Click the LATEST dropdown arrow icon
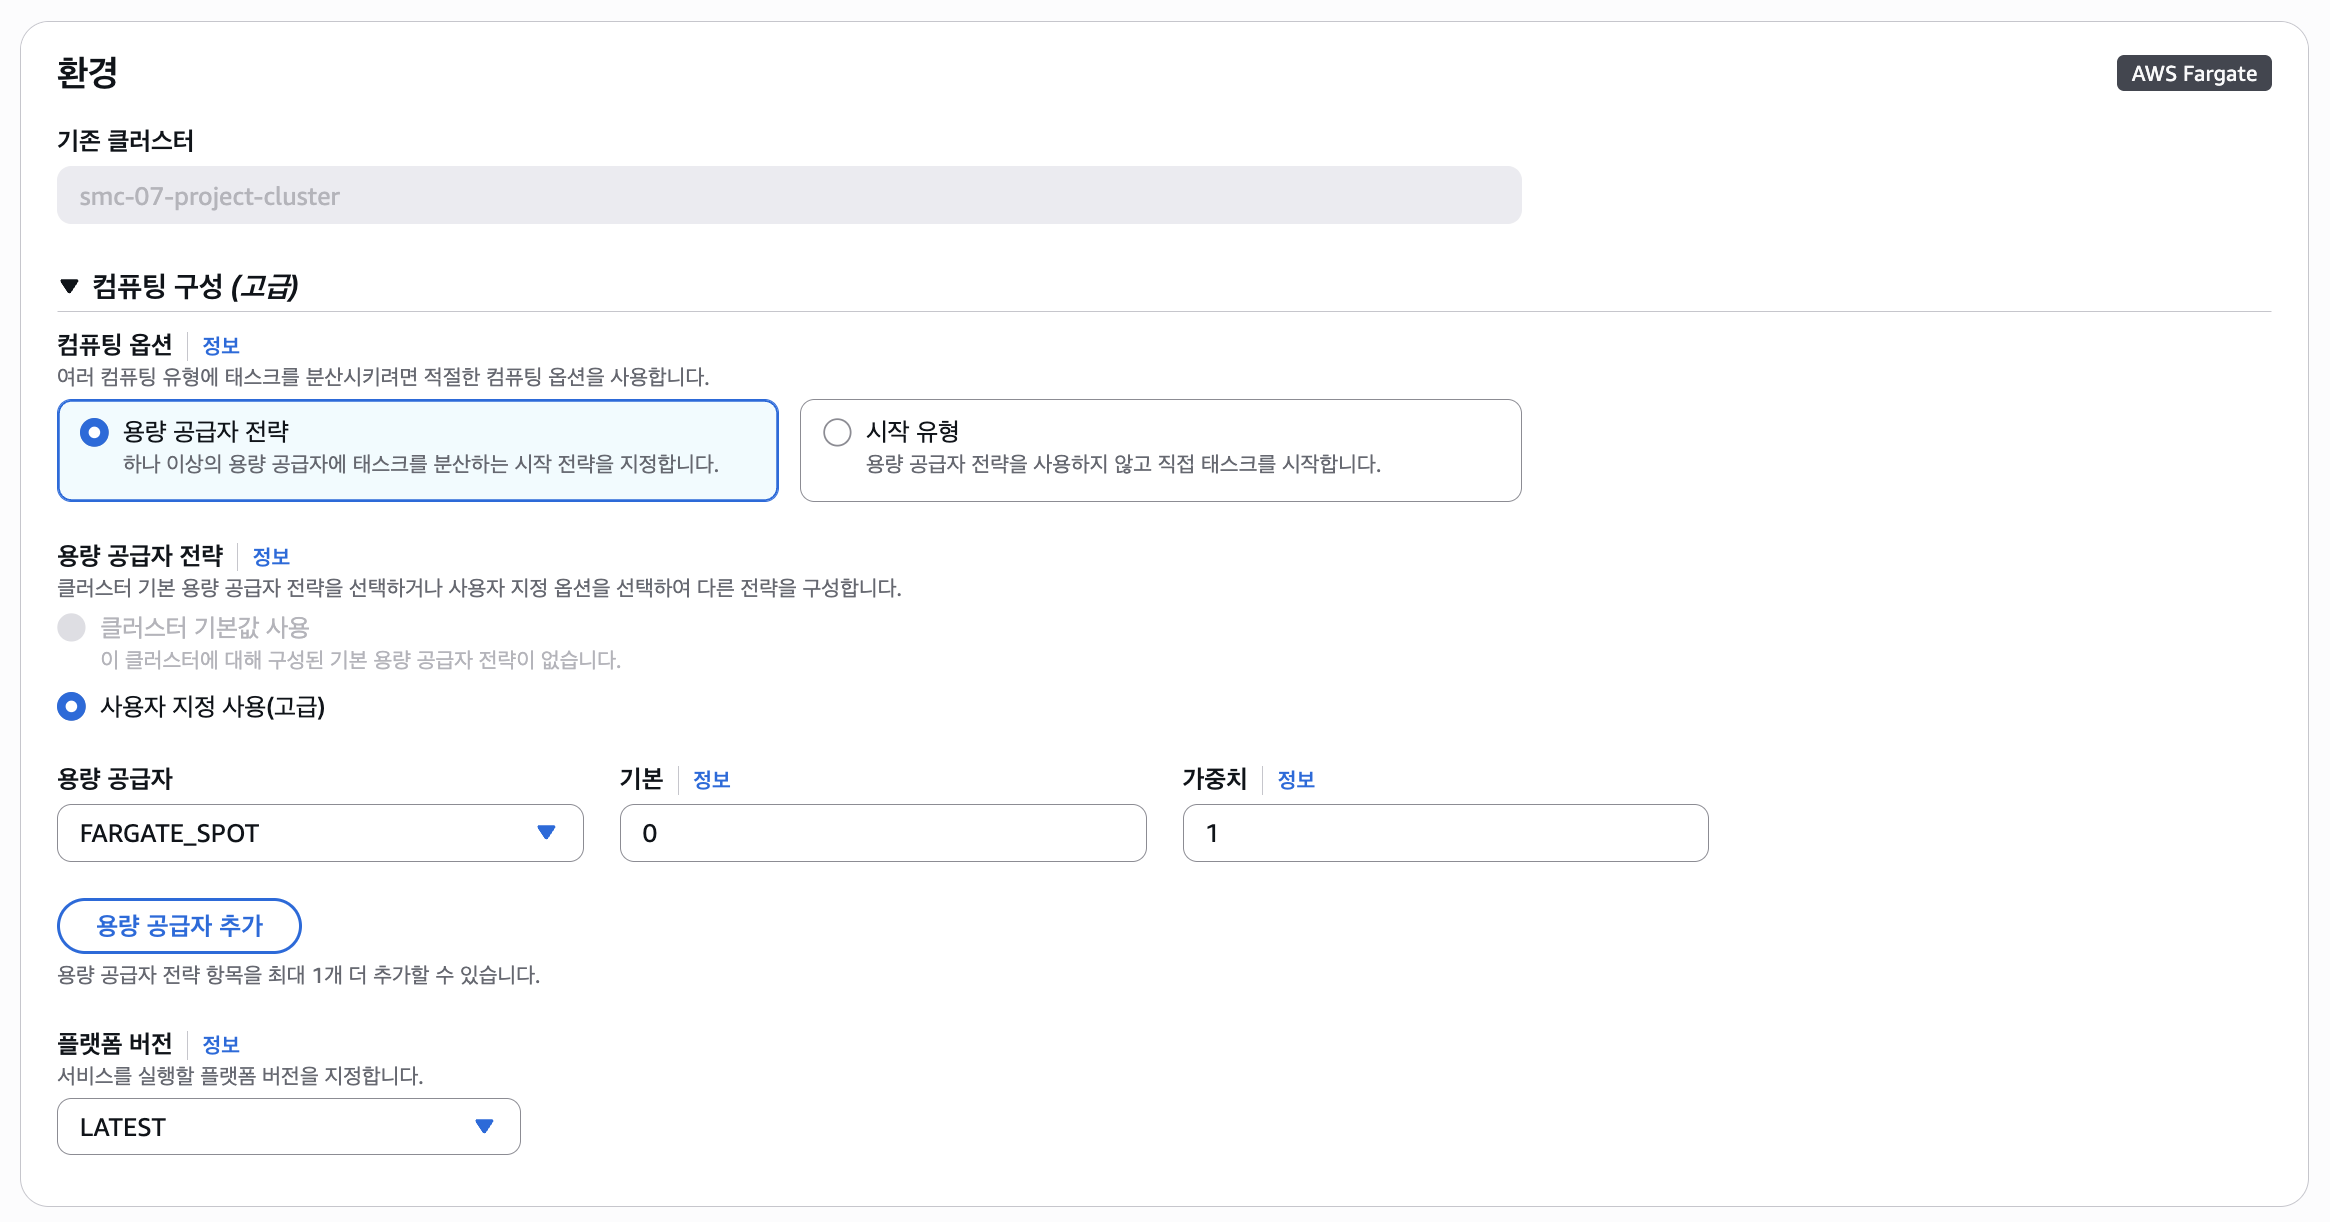The width and height of the screenshot is (2330, 1222). (484, 1127)
